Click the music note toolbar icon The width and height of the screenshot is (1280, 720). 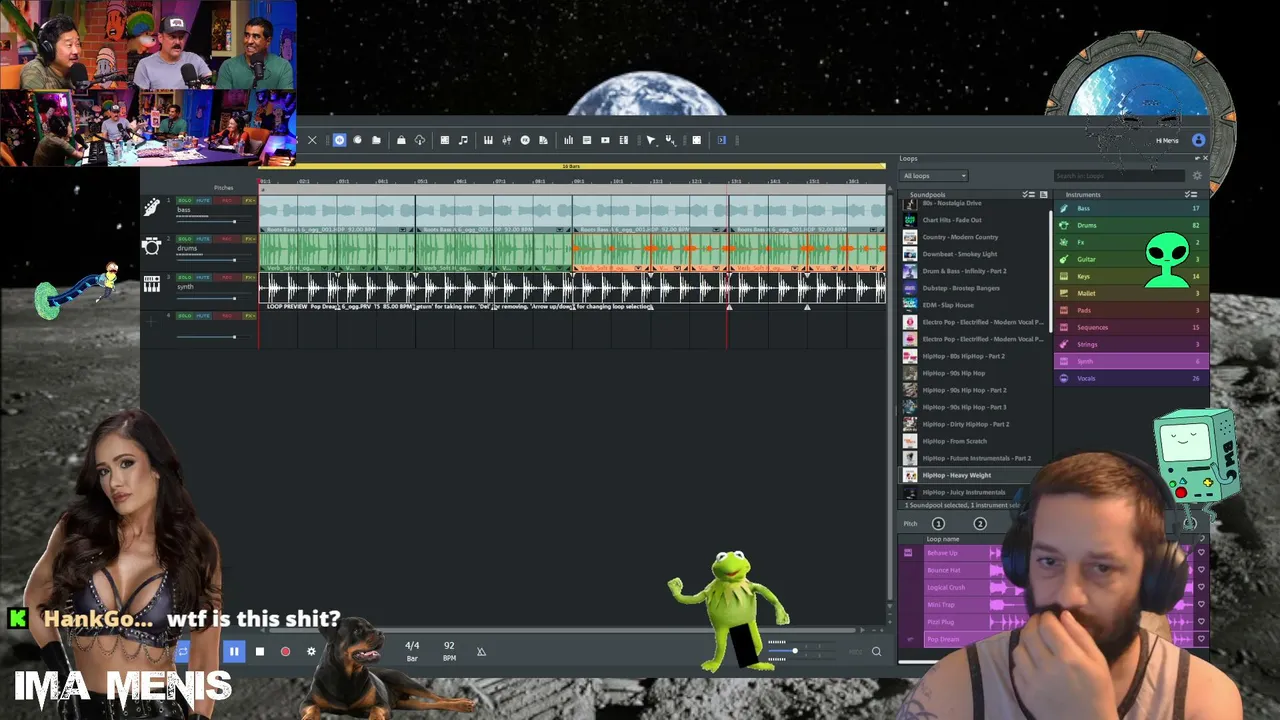click(x=463, y=140)
